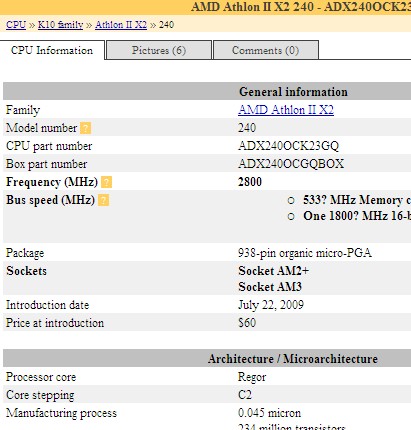Follow the CPU breadcrumb link
411x430 pixels.
click(16, 25)
